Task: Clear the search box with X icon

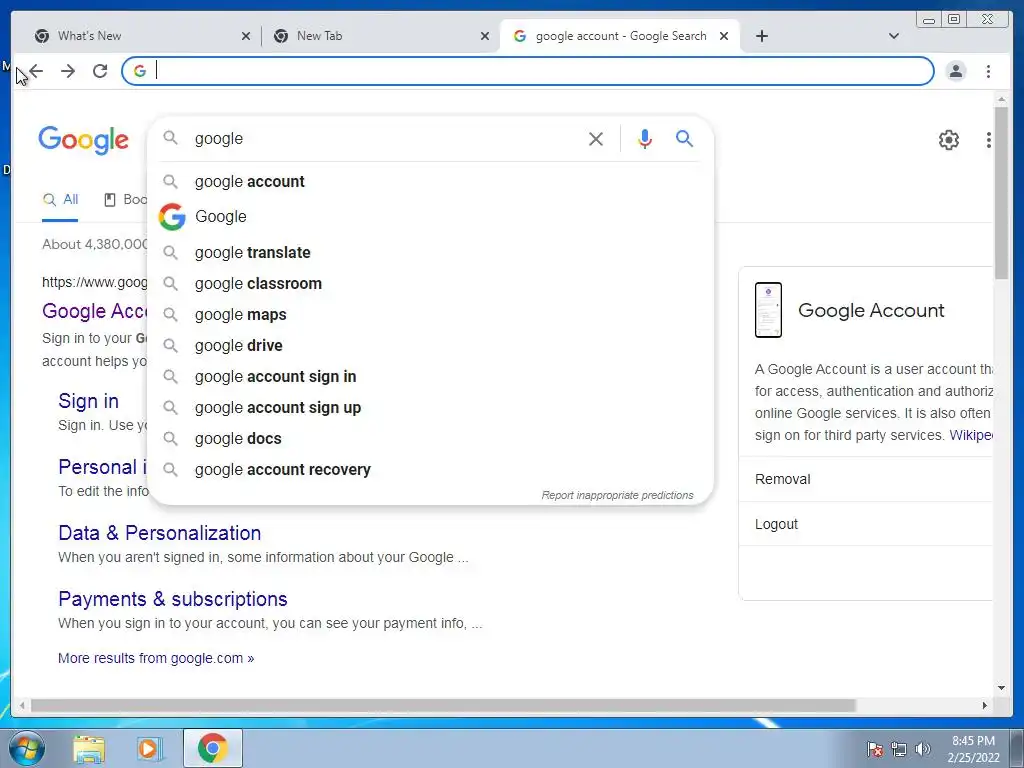Action: pyautogui.click(x=596, y=138)
